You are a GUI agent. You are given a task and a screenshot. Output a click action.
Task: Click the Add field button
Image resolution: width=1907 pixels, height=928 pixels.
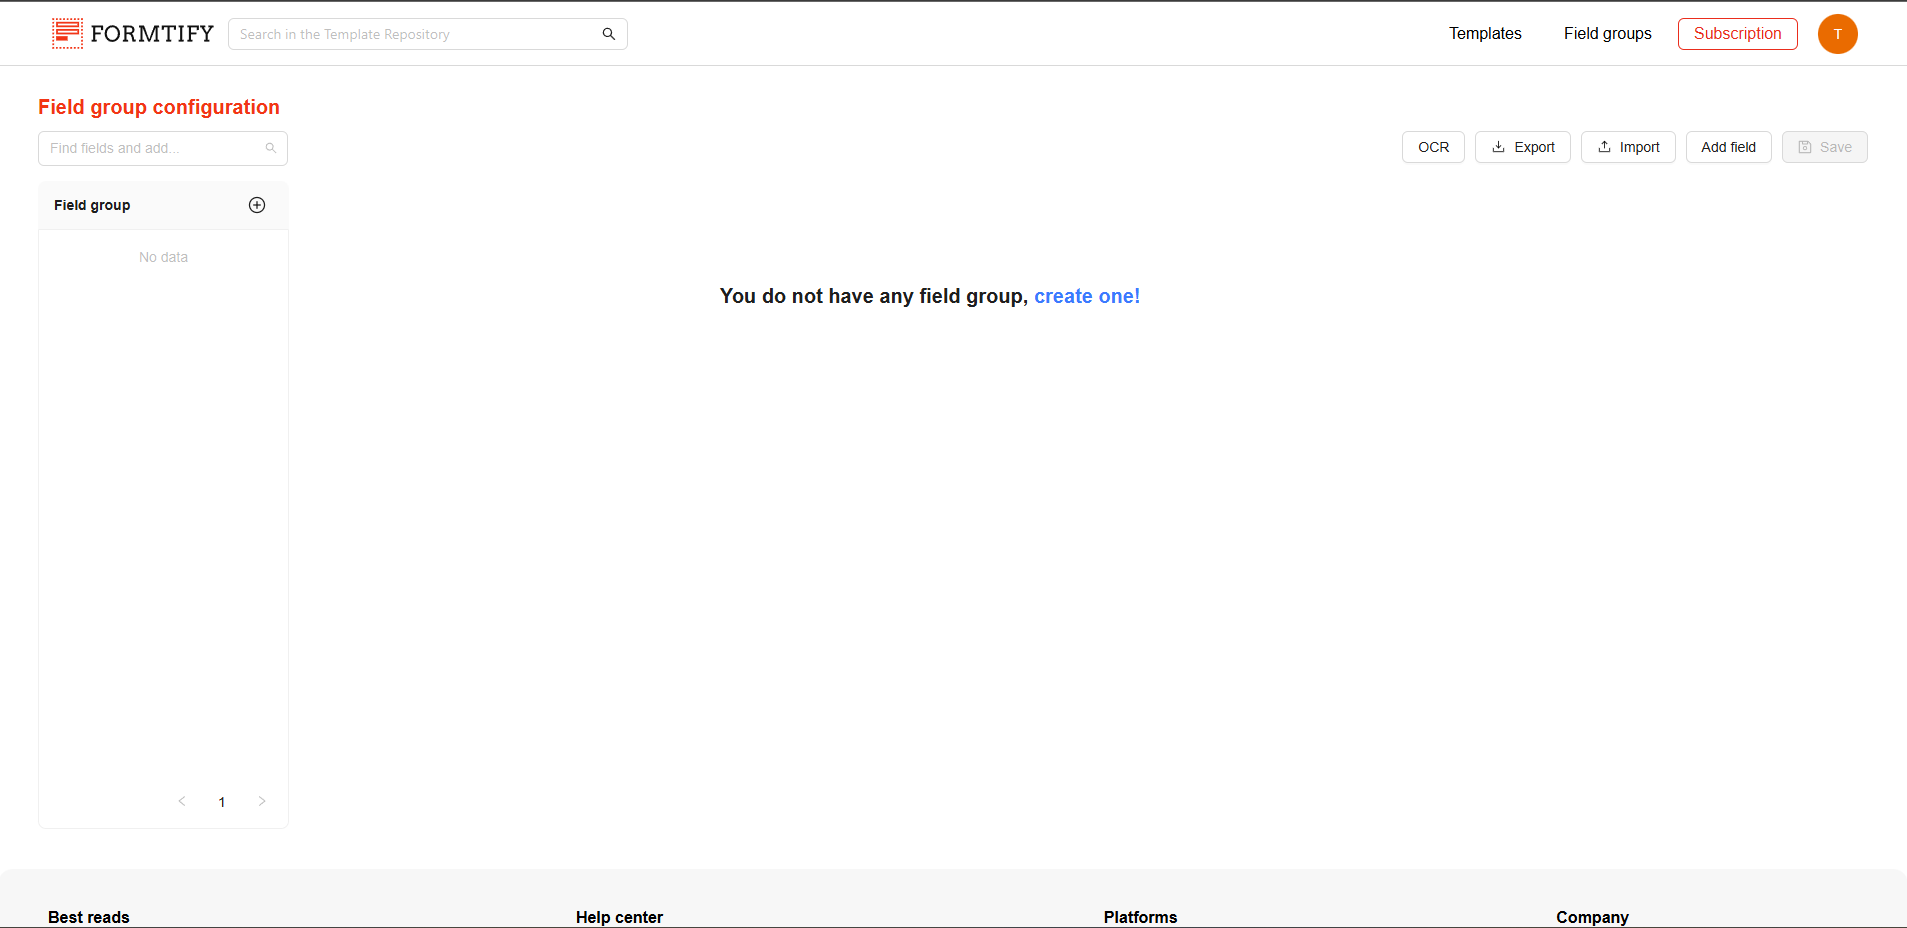click(1728, 147)
